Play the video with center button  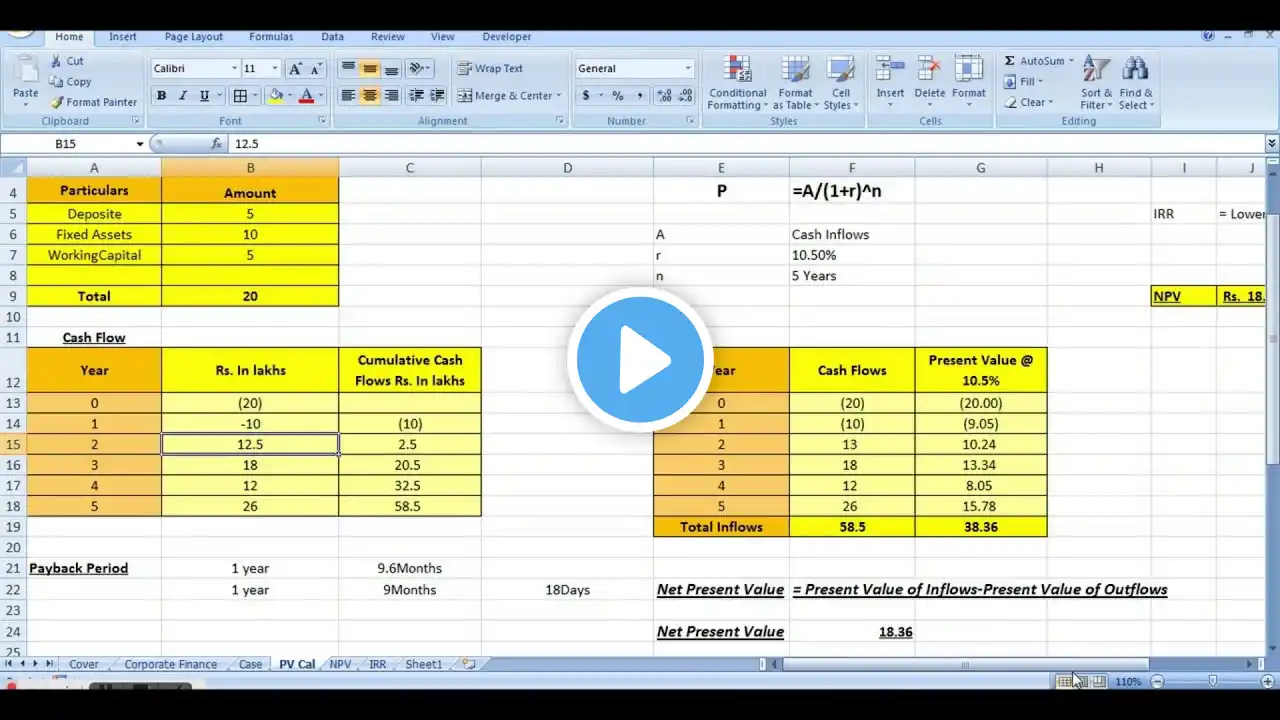coord(640,360)
